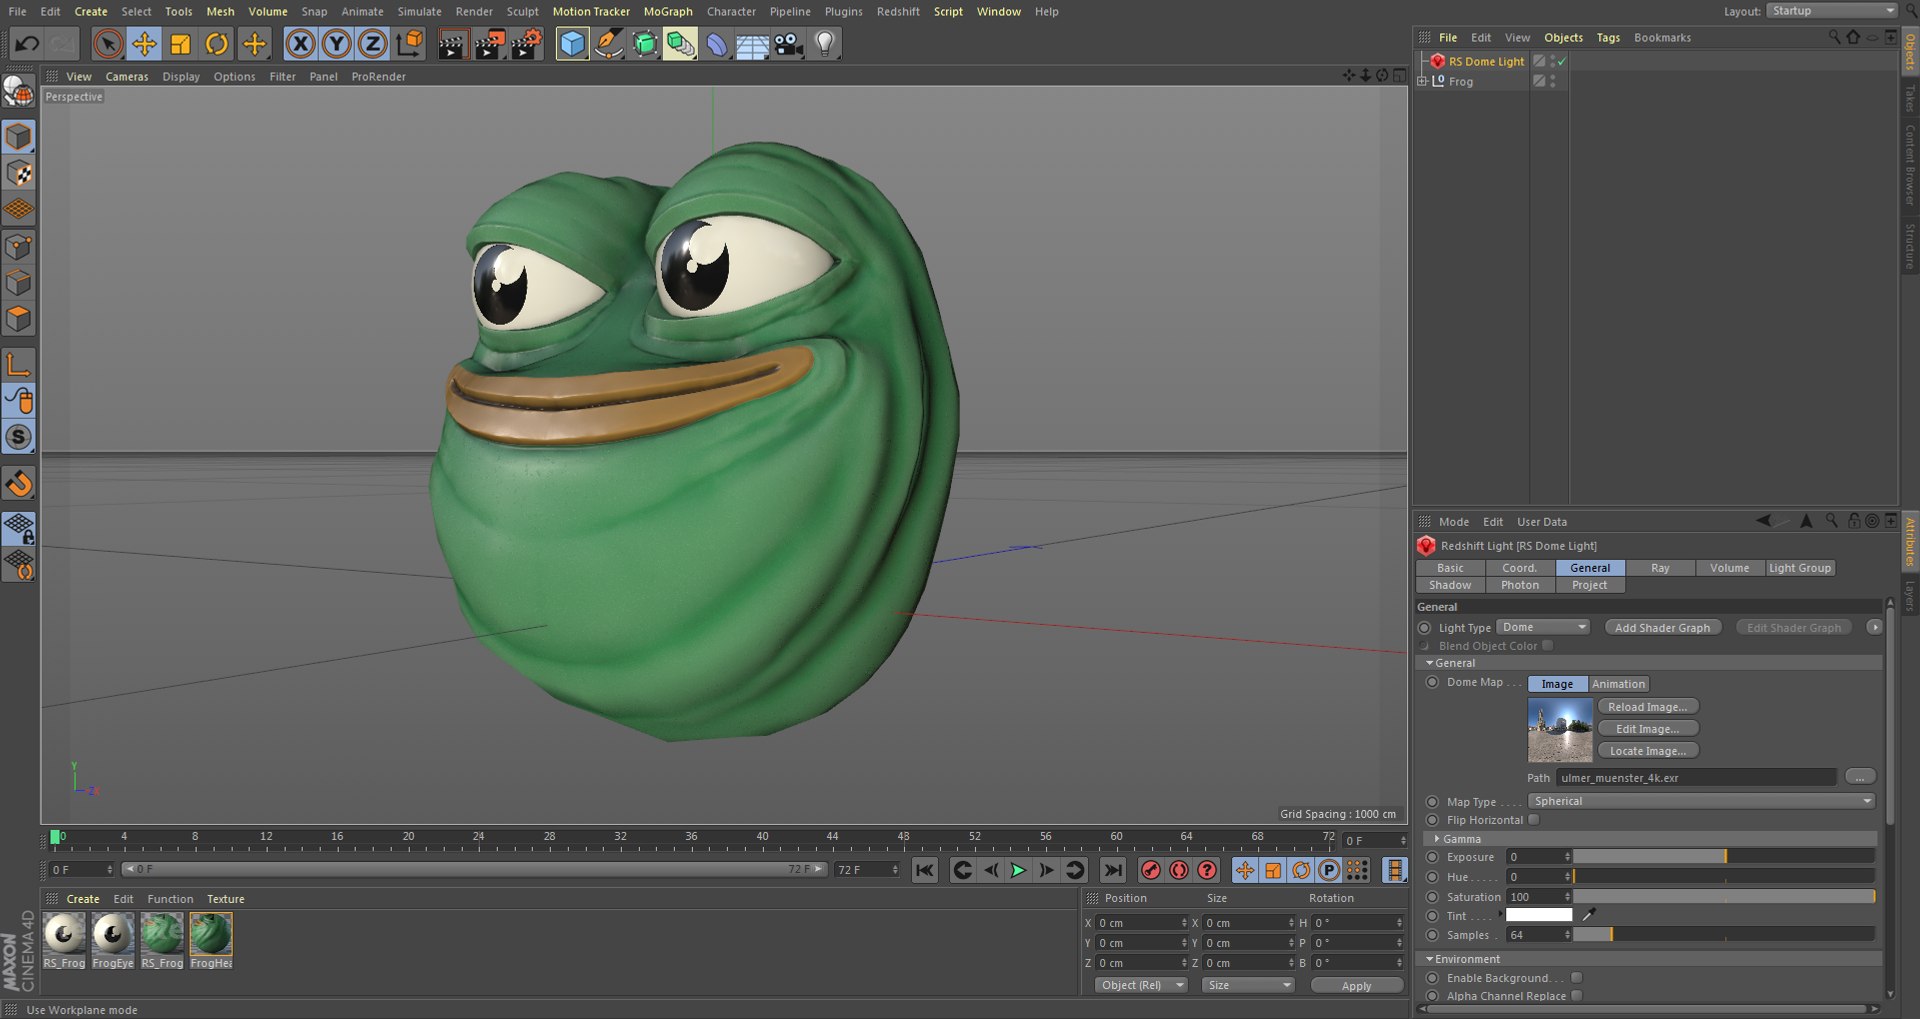This screenshot has height=1019, width=1920.
Task: Expand the Gamma section
Action: (x=1437, y=839)
